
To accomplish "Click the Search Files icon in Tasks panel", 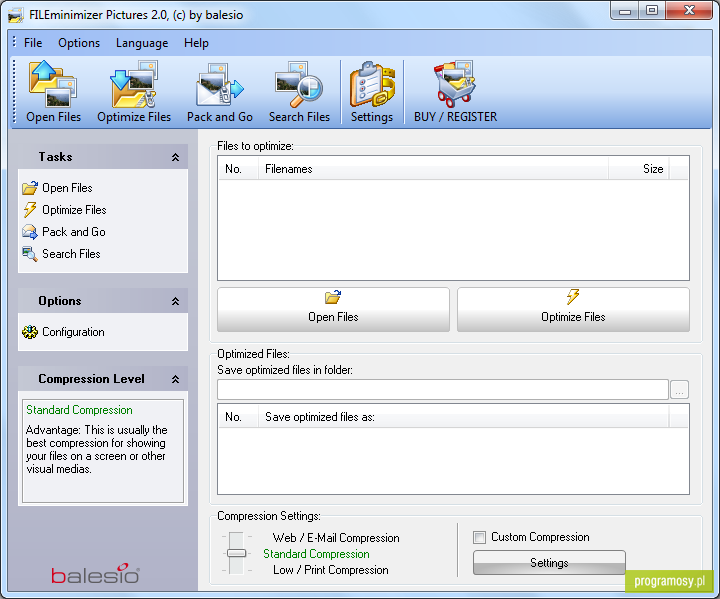I will coord(30,254).
